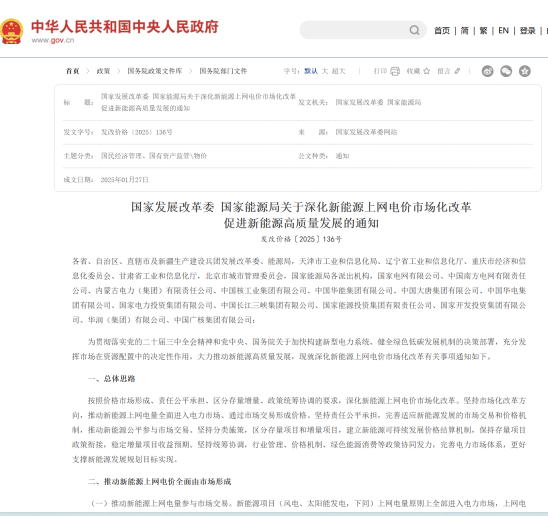Share via the Weibo round icon
The image size is (548, 516).
pos(488,71)
